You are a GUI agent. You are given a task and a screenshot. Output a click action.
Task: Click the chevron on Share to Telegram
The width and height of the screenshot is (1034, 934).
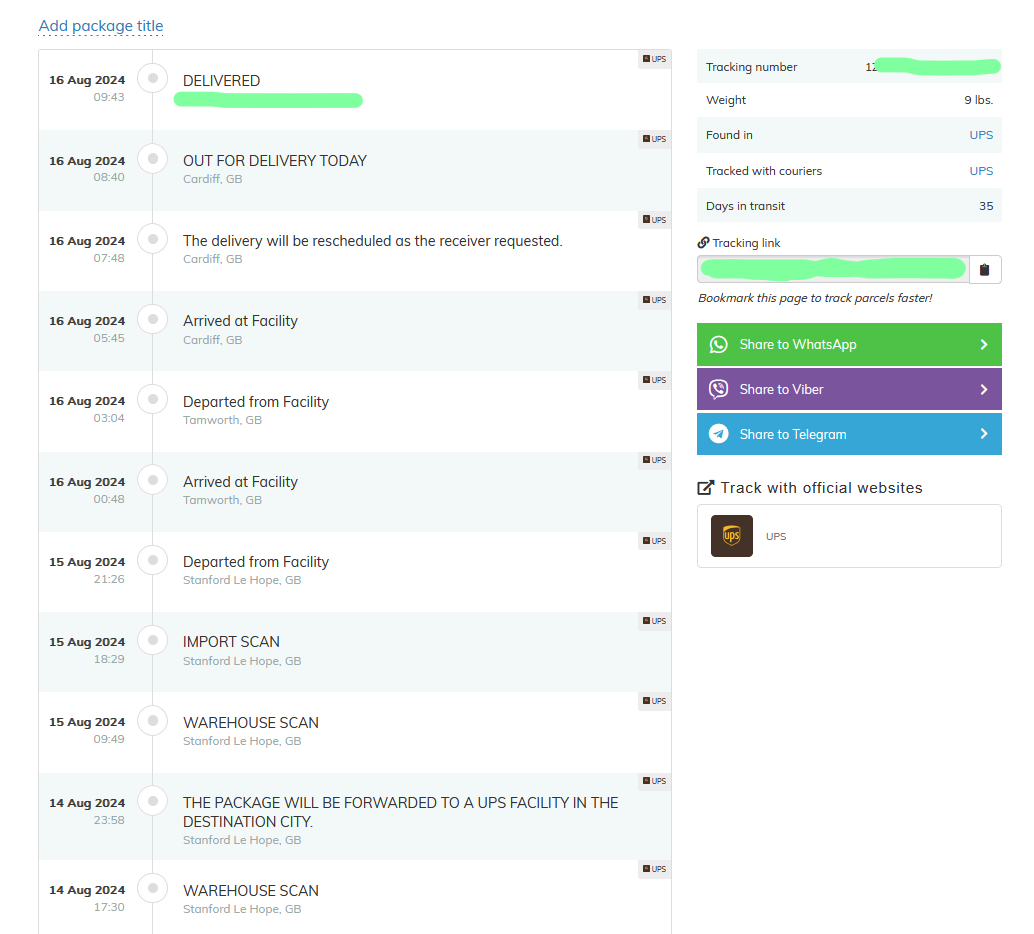[x=983, y=435]
